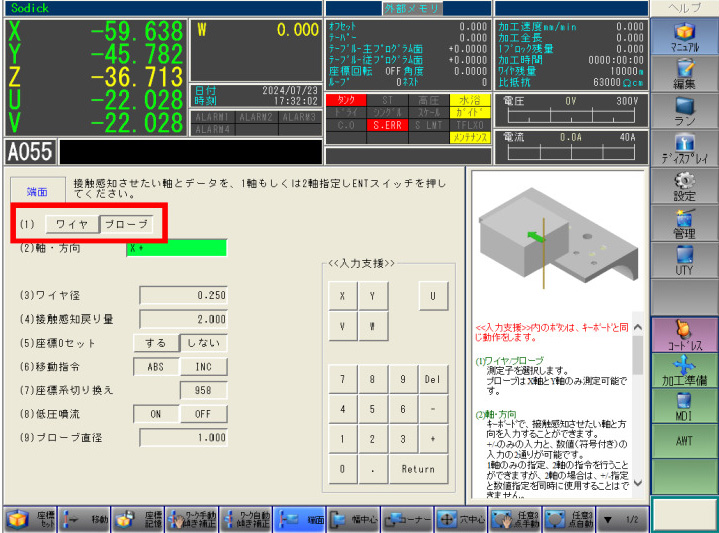Tap keypad button V
Screen dimensions: 719x533
[343, 326]
